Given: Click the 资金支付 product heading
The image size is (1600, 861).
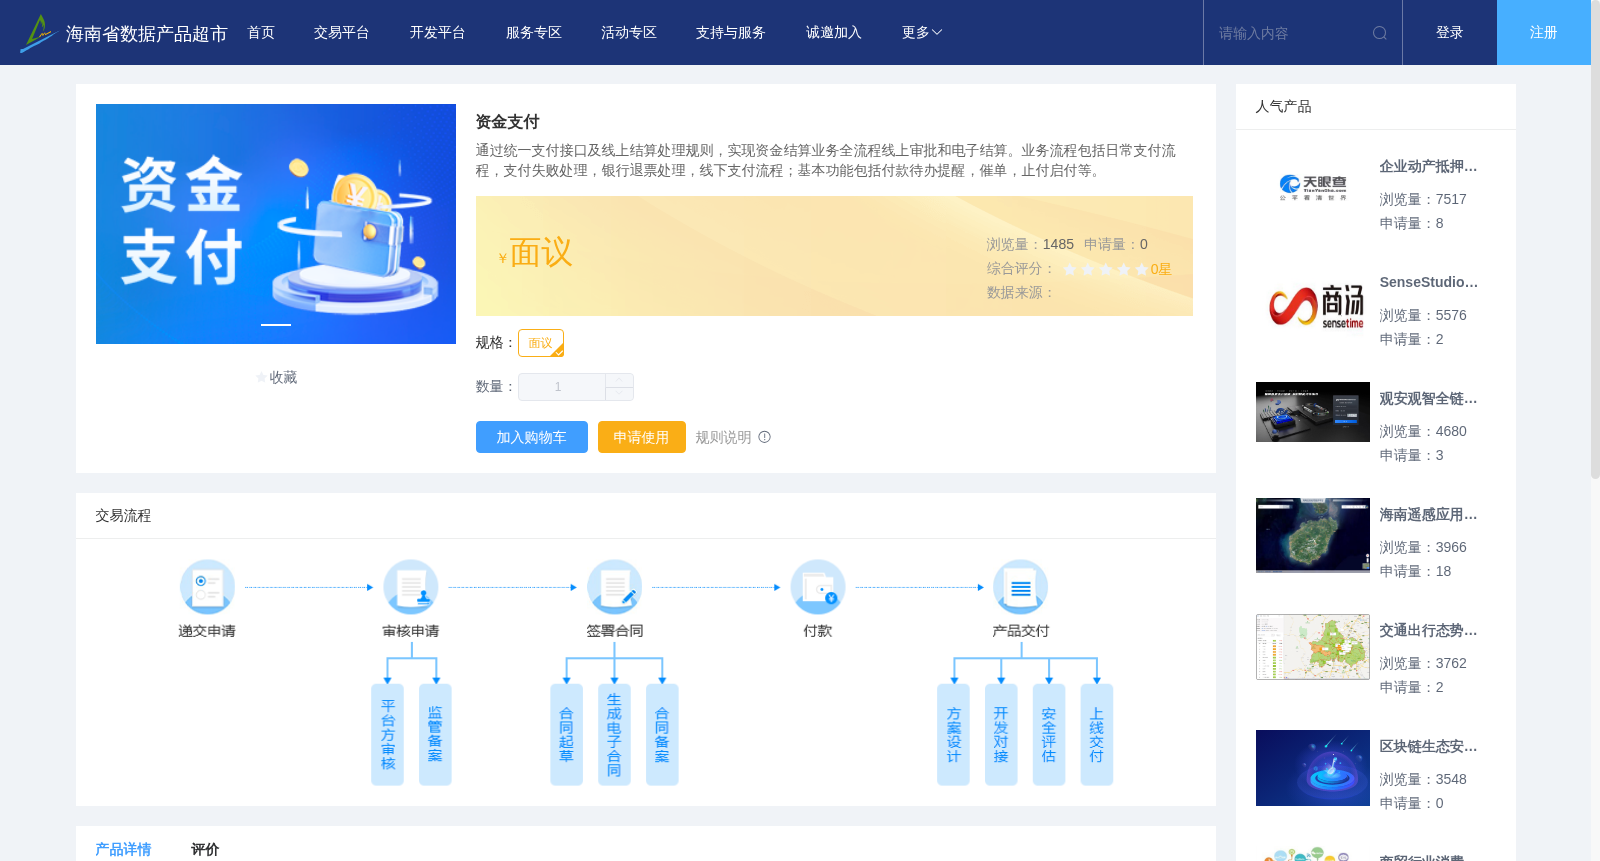Looking at the screenshot, I should click(x=507, y=121).
